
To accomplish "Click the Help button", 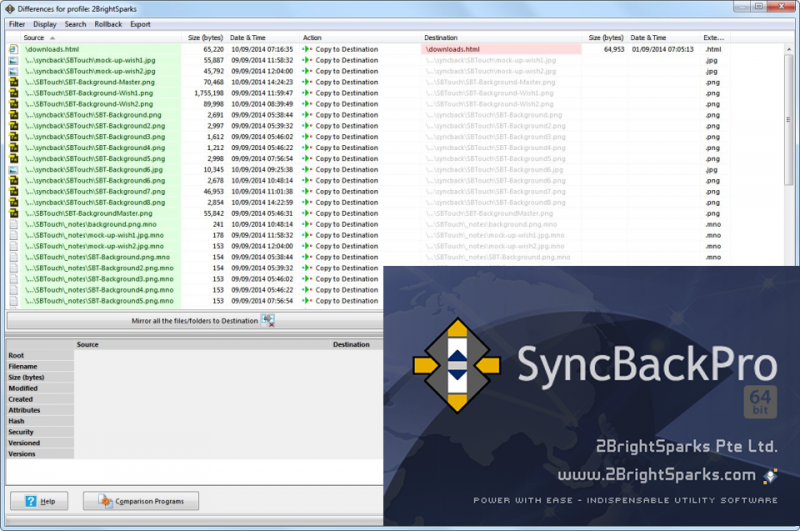I will click(x=39, y=501).
